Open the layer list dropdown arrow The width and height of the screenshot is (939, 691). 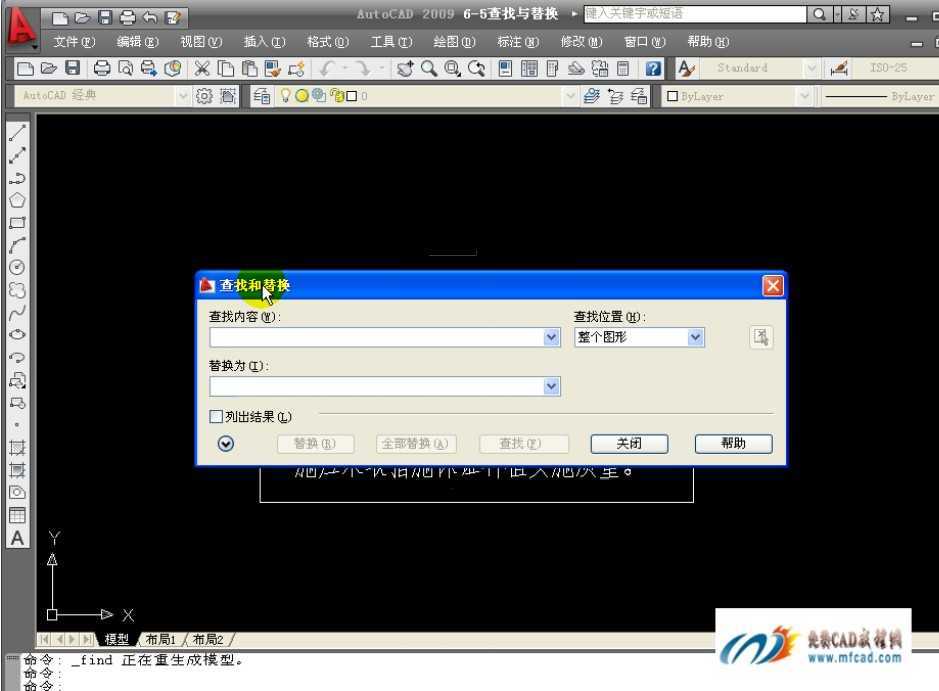[570, 96]
